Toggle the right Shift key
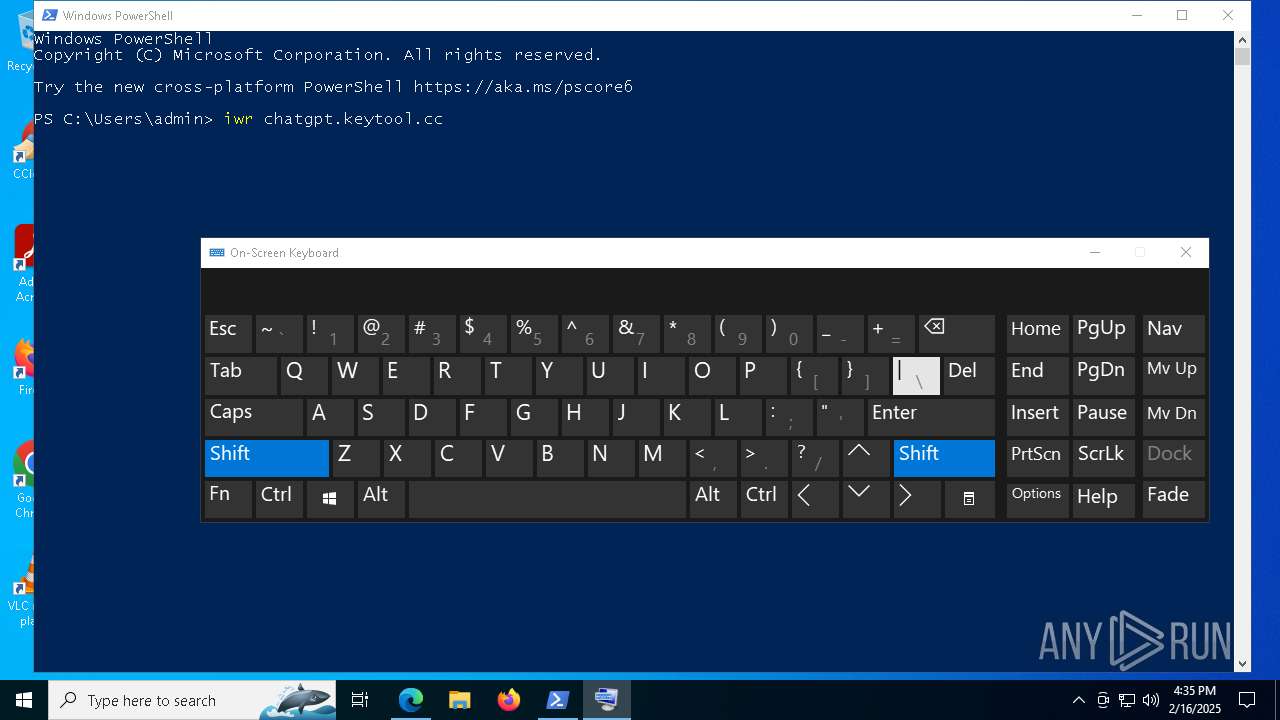The width and height of the screenshot is (1280, 720). click(x=944, y=457)
